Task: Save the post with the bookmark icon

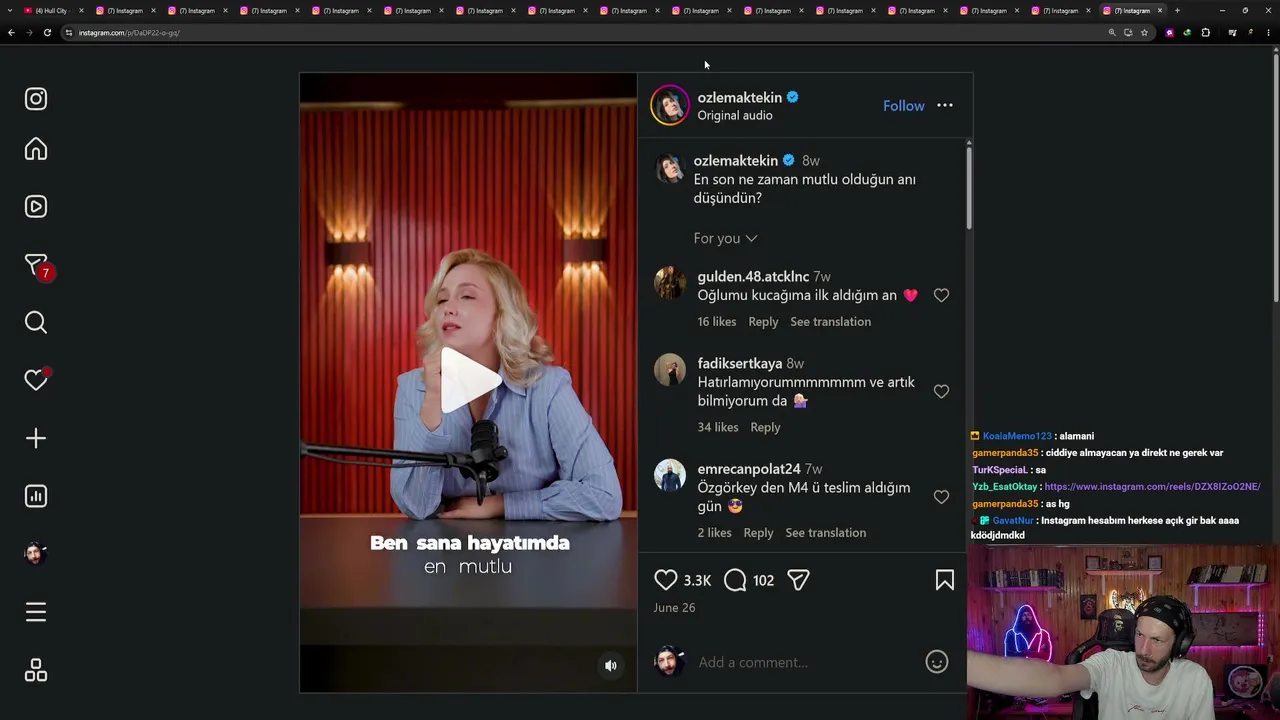Action: [x=945, y=580]
